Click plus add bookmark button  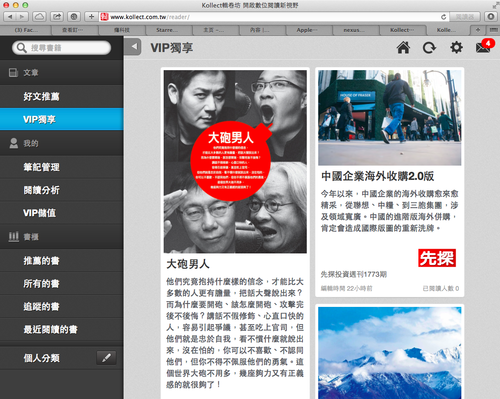pyautogui.click(x=91, y=17)
